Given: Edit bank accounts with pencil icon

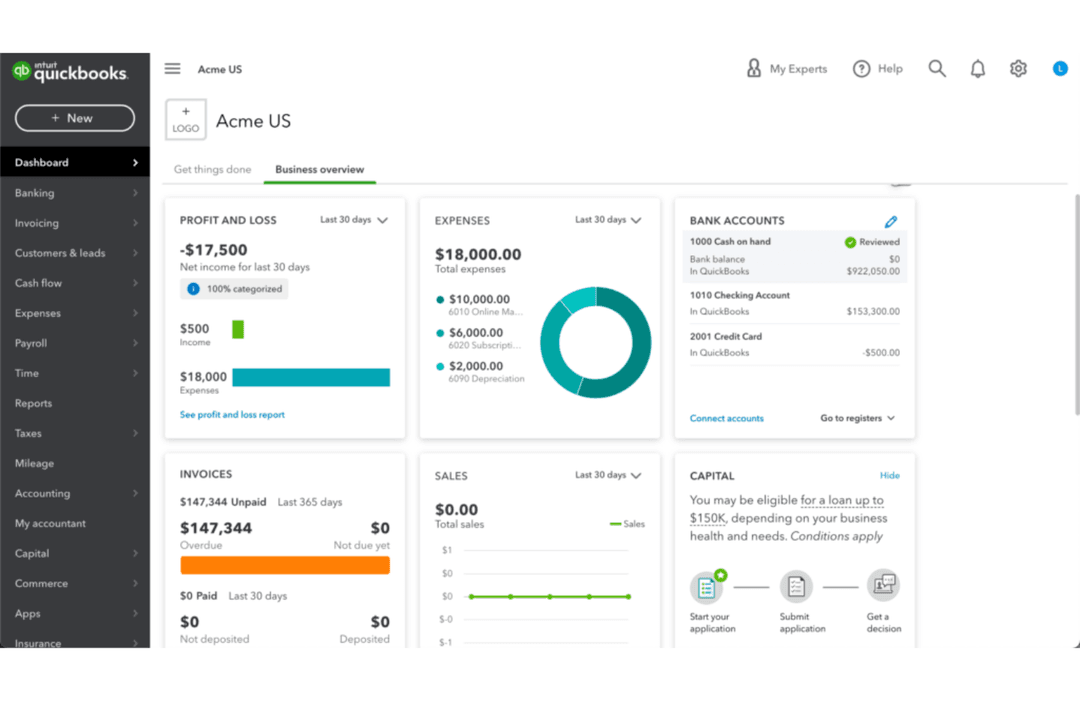Looking at the screenshot, I should [891, 221].
